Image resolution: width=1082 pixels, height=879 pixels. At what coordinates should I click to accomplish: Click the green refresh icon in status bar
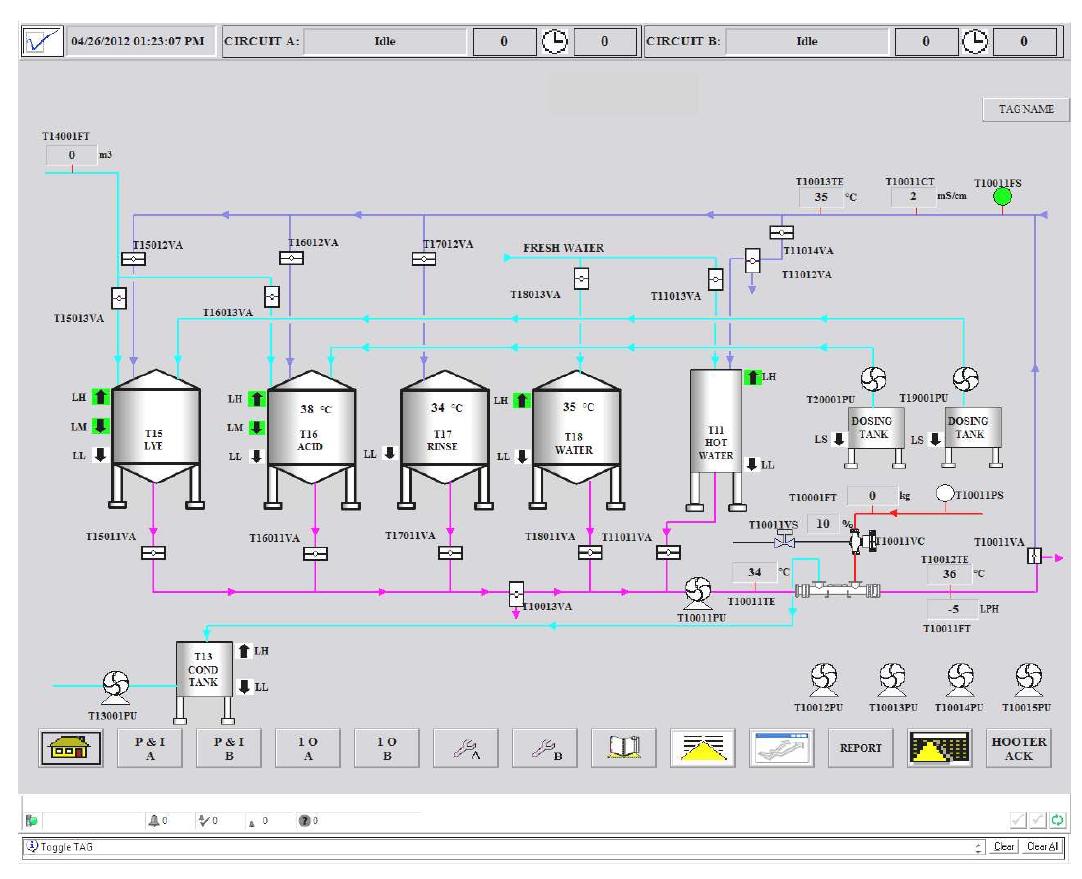1057,820
